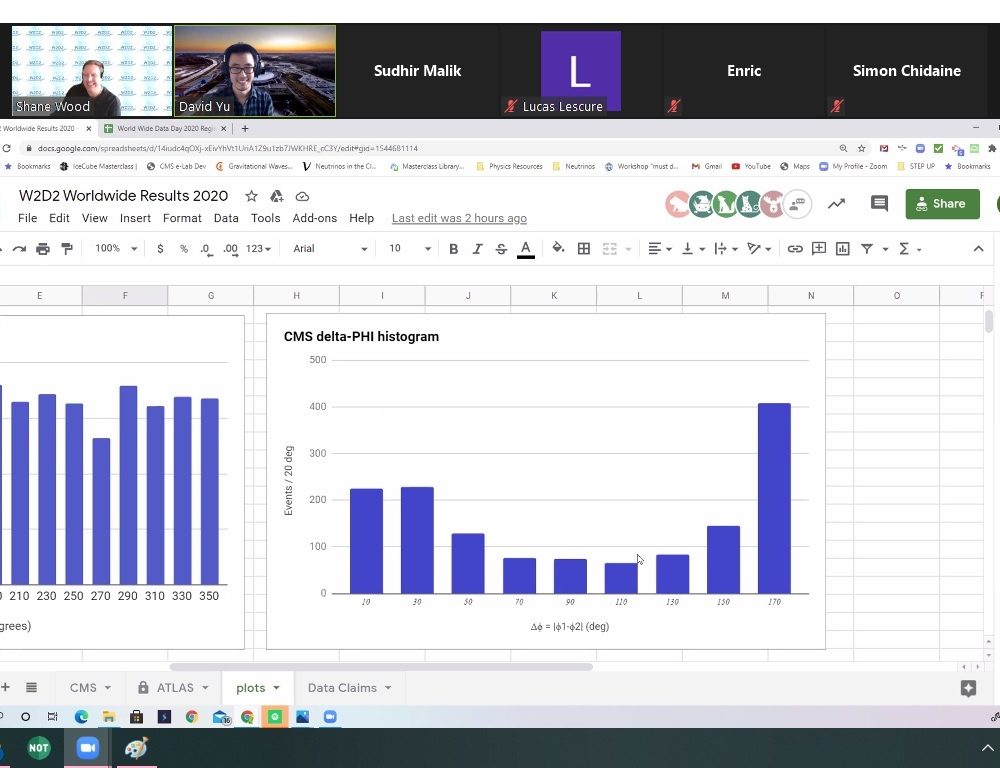Open Zoom from the Windows taskbar
1000x768 pixels.
pyautogui.click(x=87, y=748)
